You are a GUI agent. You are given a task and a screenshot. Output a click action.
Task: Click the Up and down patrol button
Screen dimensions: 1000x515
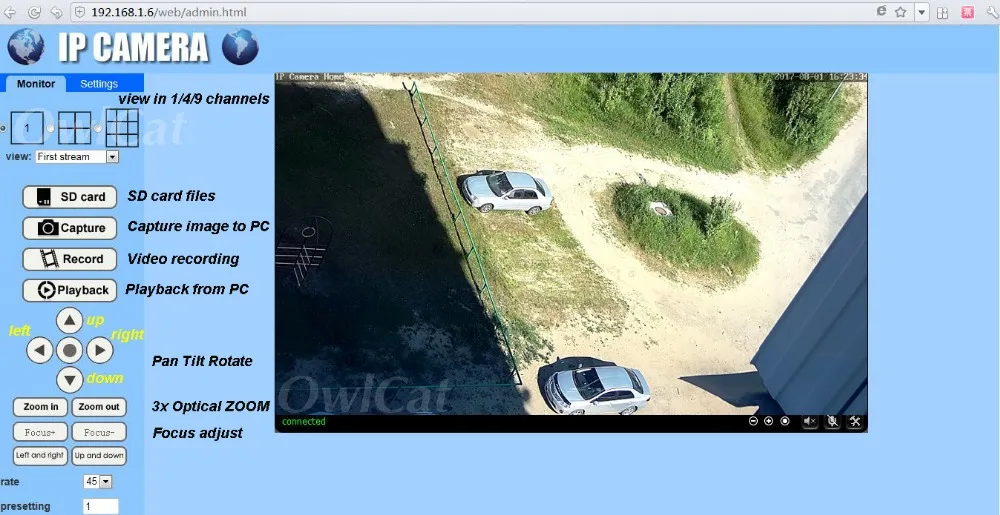point(99,456)
